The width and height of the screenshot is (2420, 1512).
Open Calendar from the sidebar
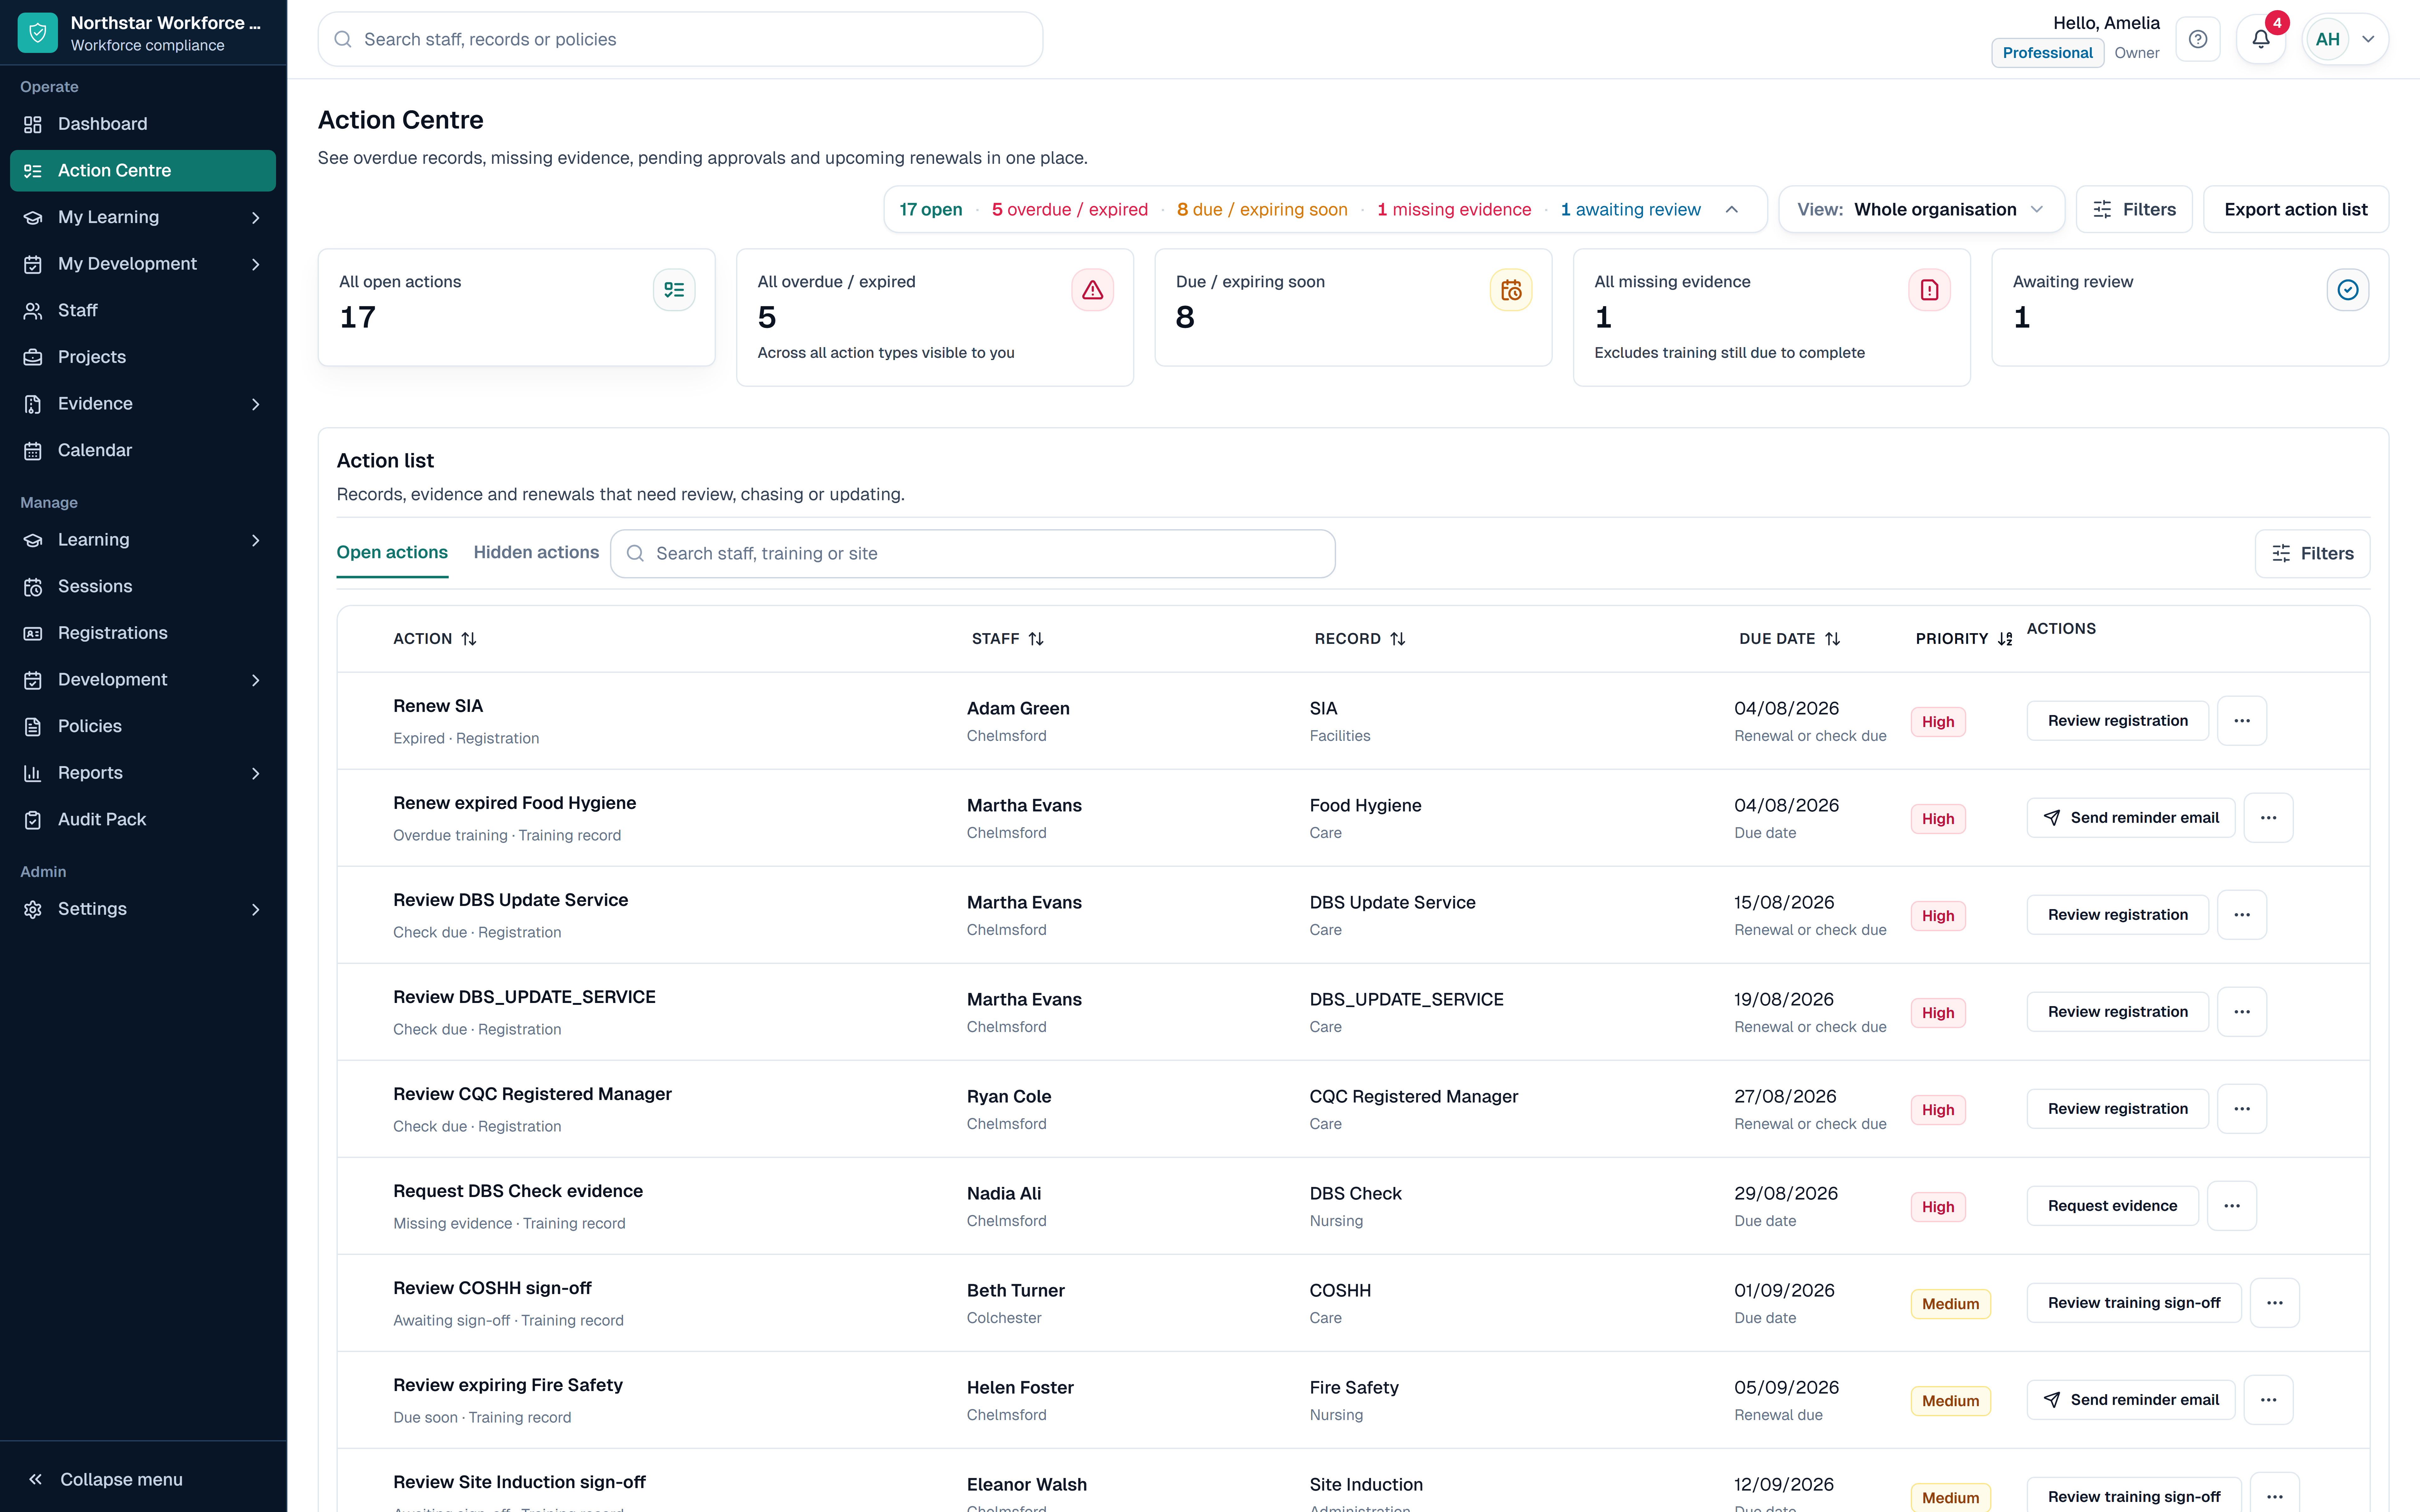click(143, 450)
